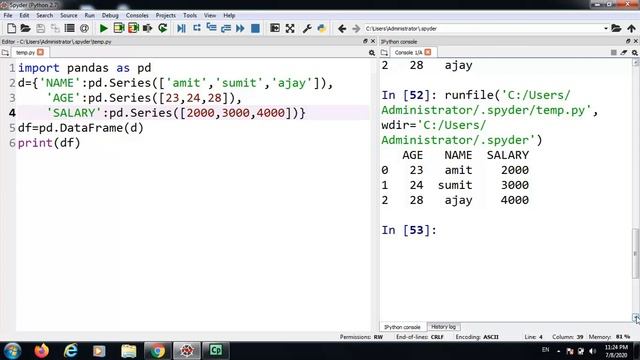Go forward with the right arrow
The height and width of the screenshot is (360, 640).
tap(356, 29)
